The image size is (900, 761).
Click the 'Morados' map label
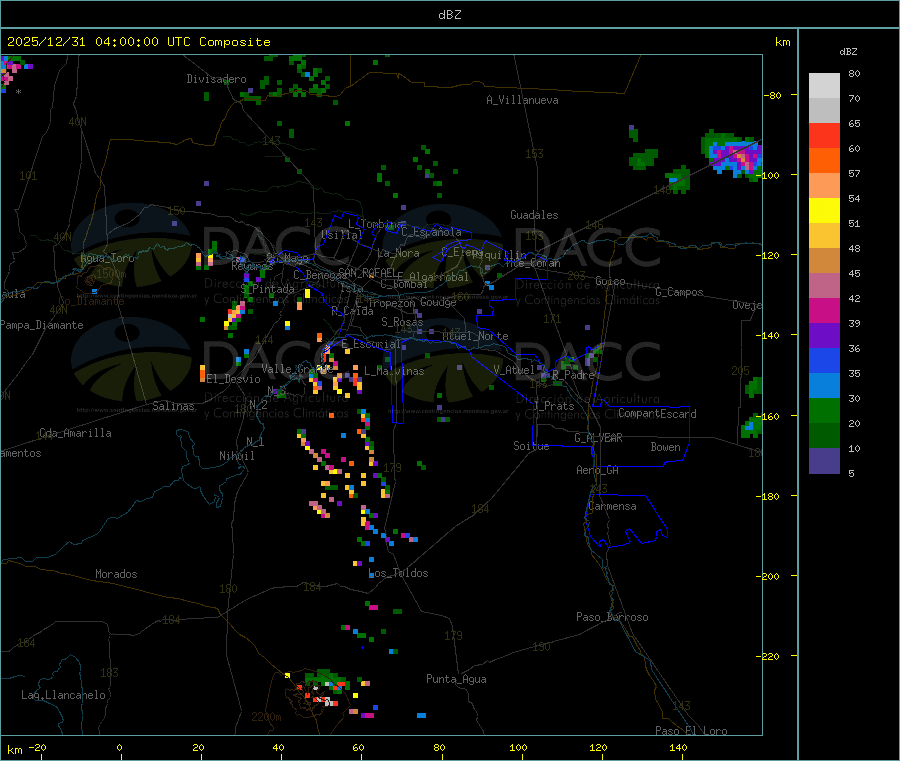coord(117,574)
